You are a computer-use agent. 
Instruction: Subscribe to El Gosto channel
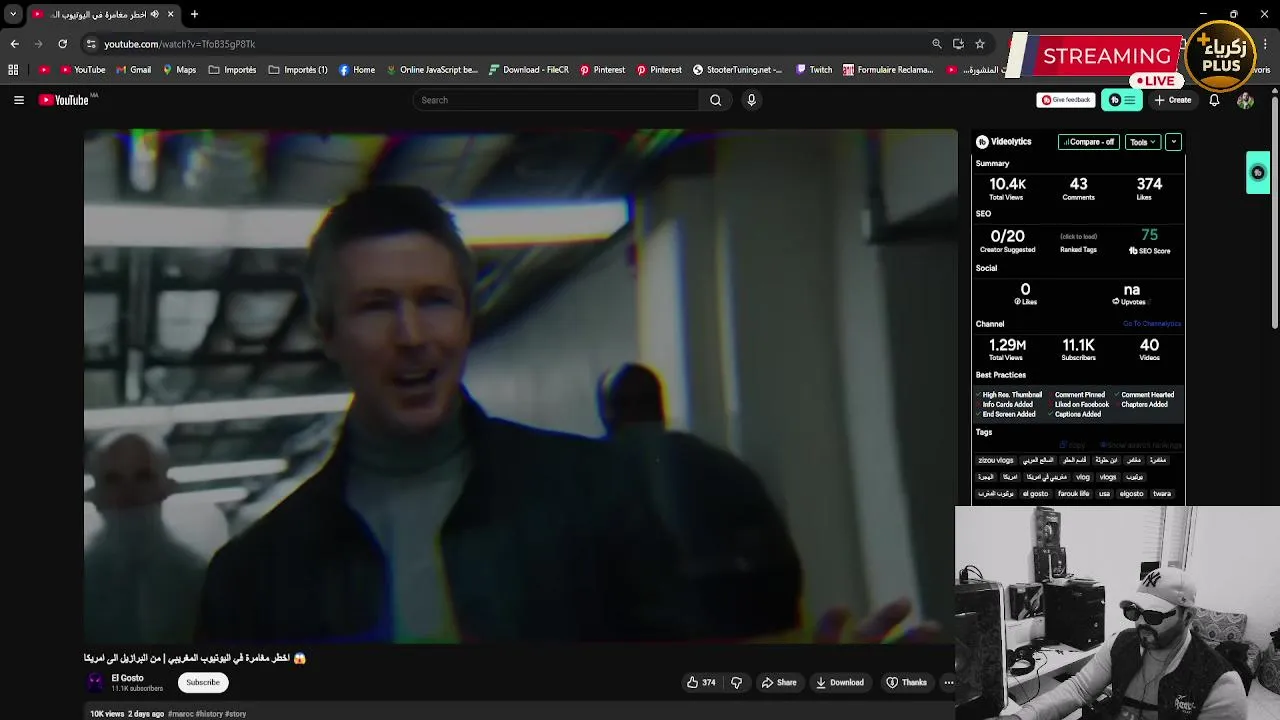(x=203, y=682)
